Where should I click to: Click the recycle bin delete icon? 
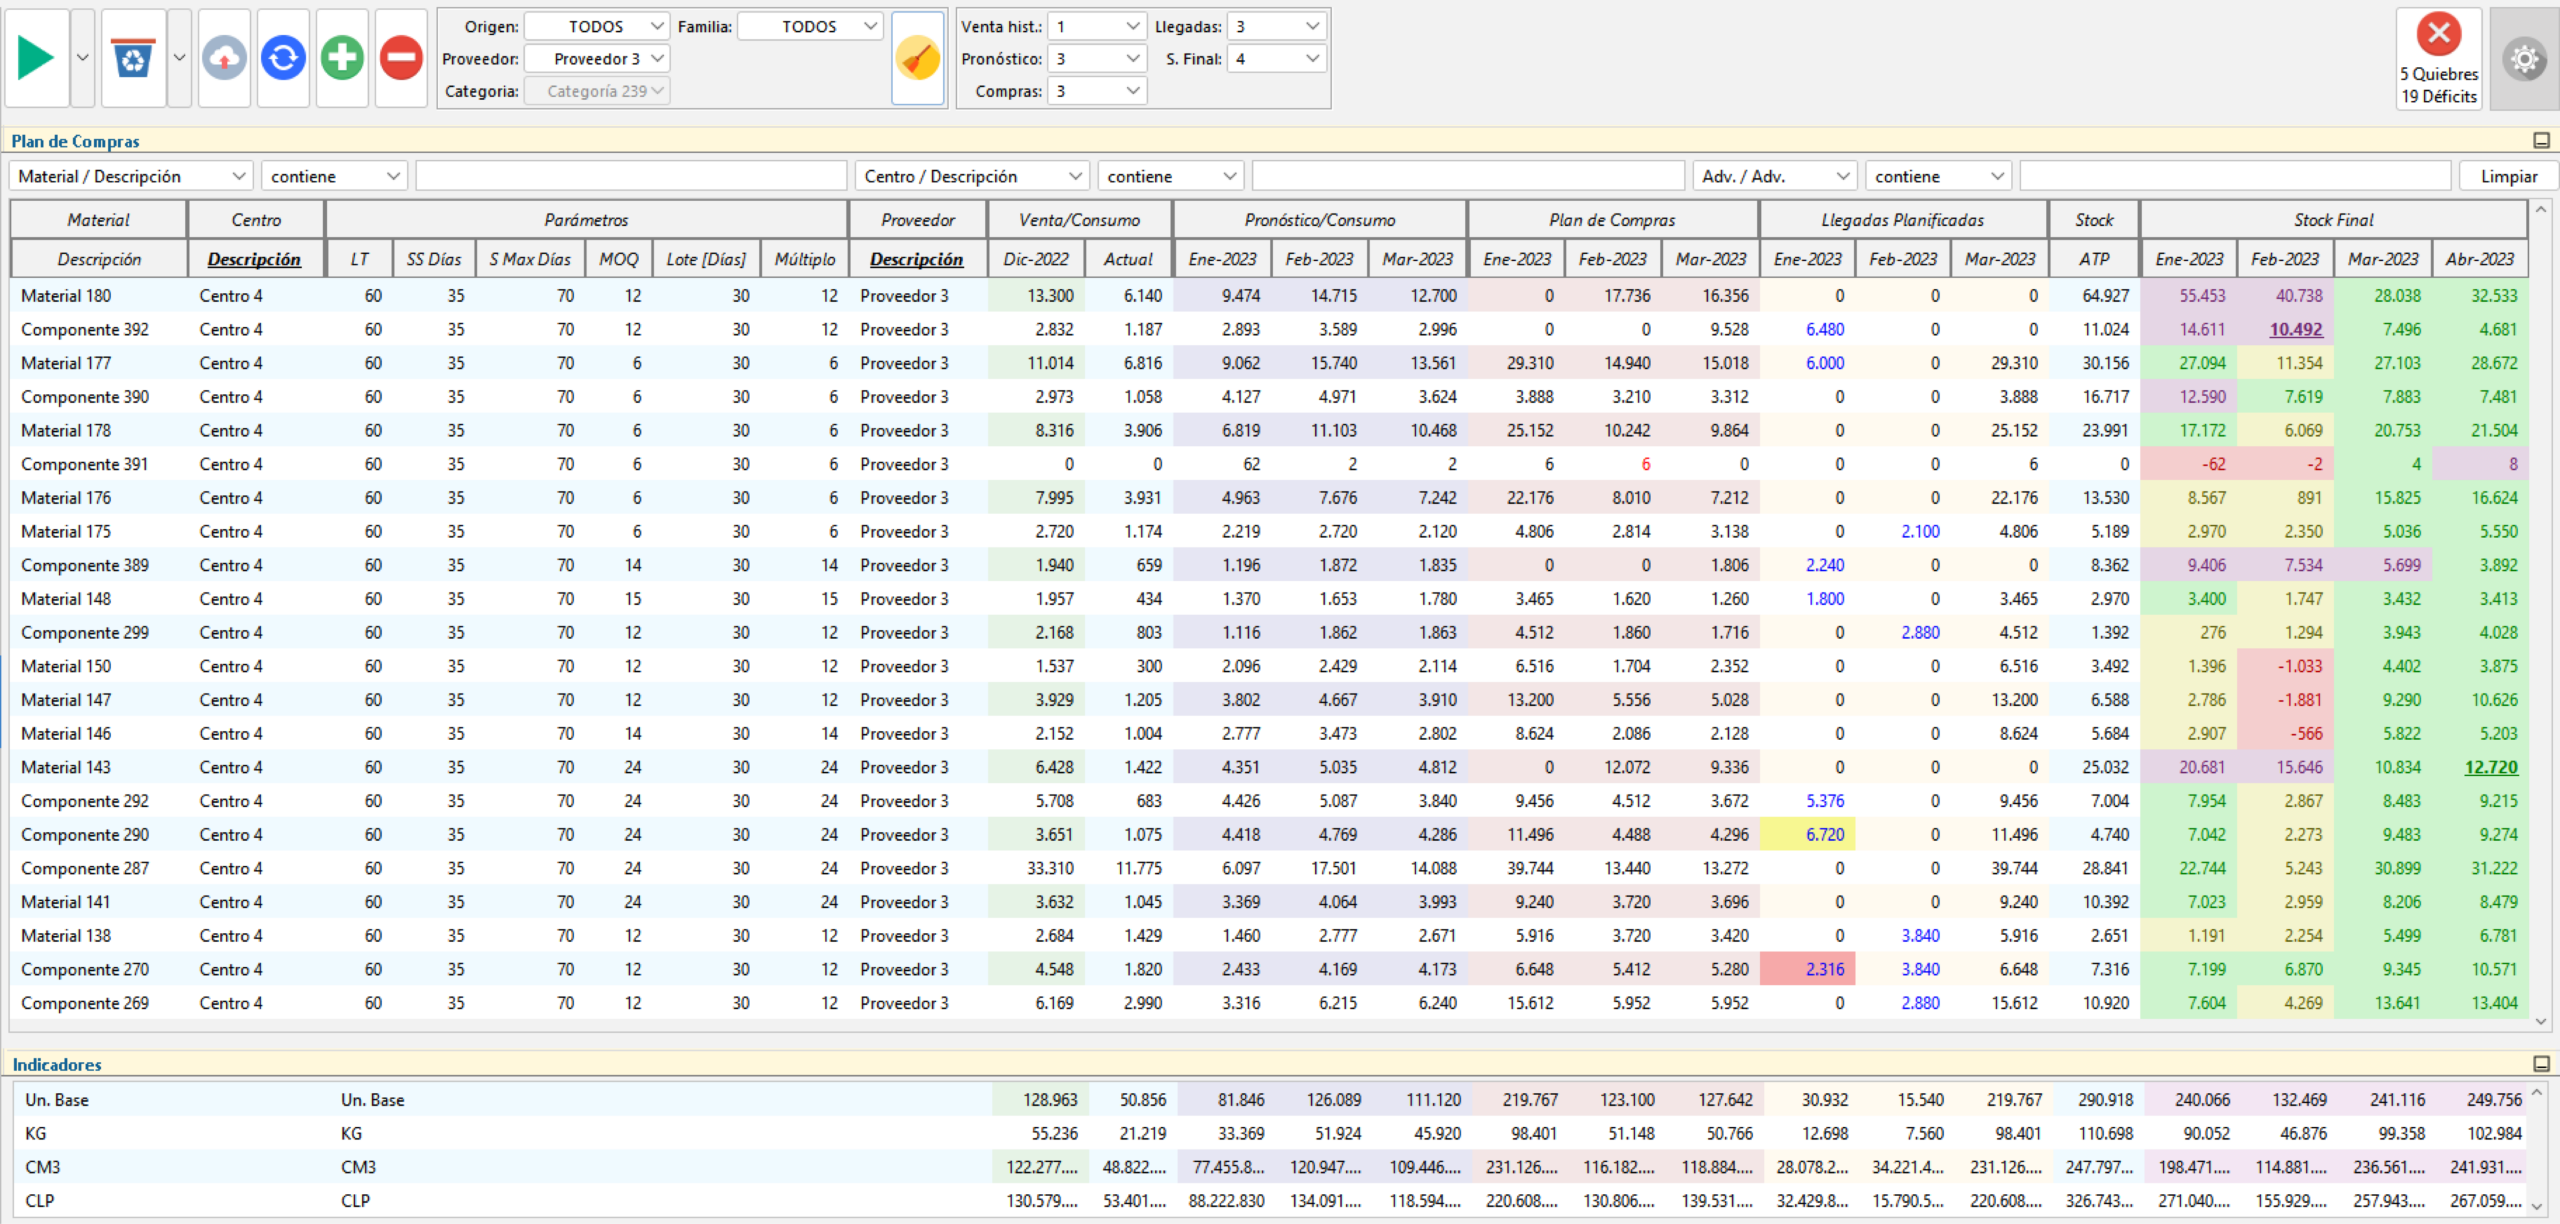(133, 58)
